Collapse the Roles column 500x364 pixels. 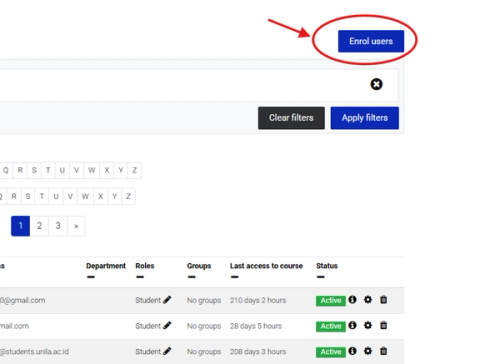click(140, 277)
